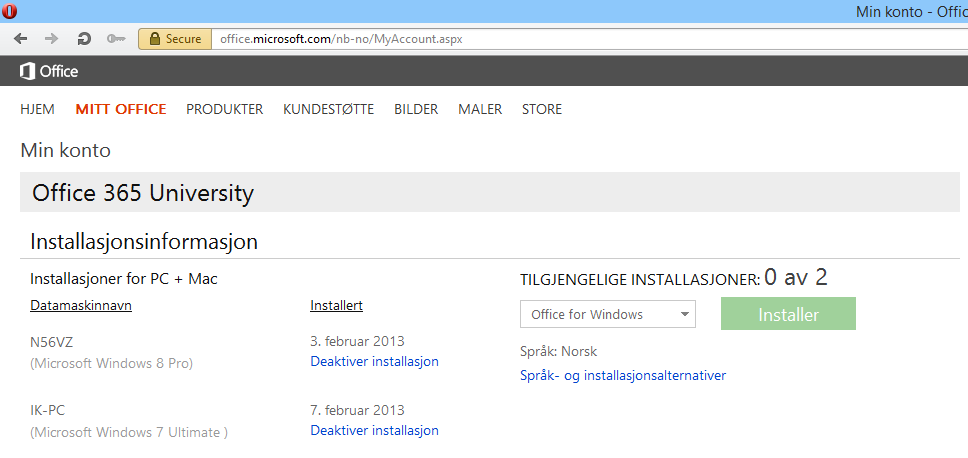Open the password key icon
This screenshot has width=968, height=458.
coord(115,39)
